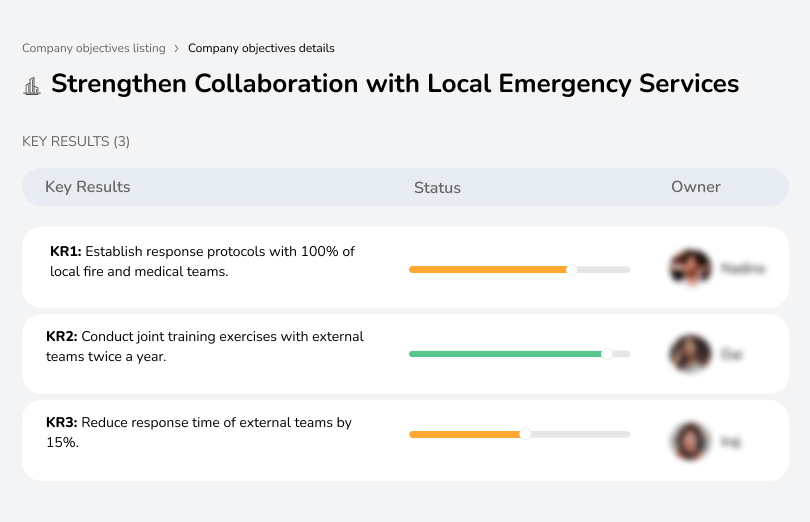This screenshot has width=810, height=522.
Task: Click the Owner column header
Action: click(x=695, y=187)
